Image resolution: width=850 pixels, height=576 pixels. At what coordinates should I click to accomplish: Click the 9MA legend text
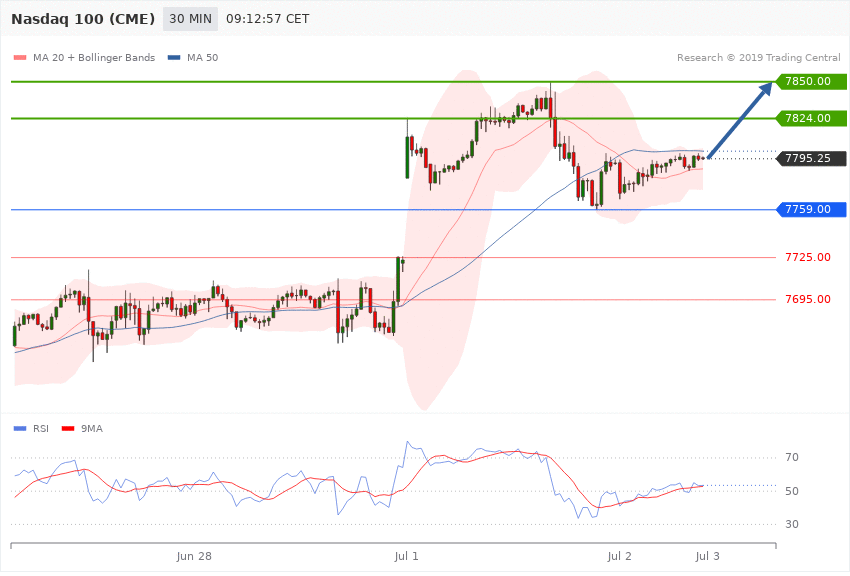pos(92,429)
